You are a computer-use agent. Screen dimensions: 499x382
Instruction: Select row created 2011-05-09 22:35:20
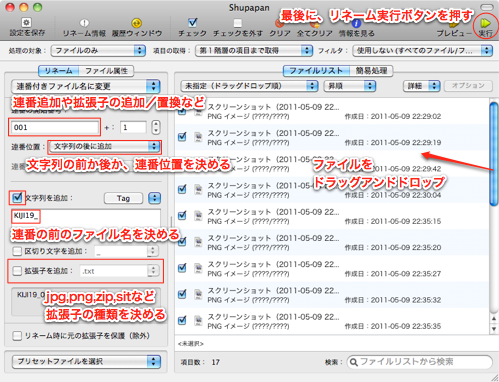[x=332, y=242]
